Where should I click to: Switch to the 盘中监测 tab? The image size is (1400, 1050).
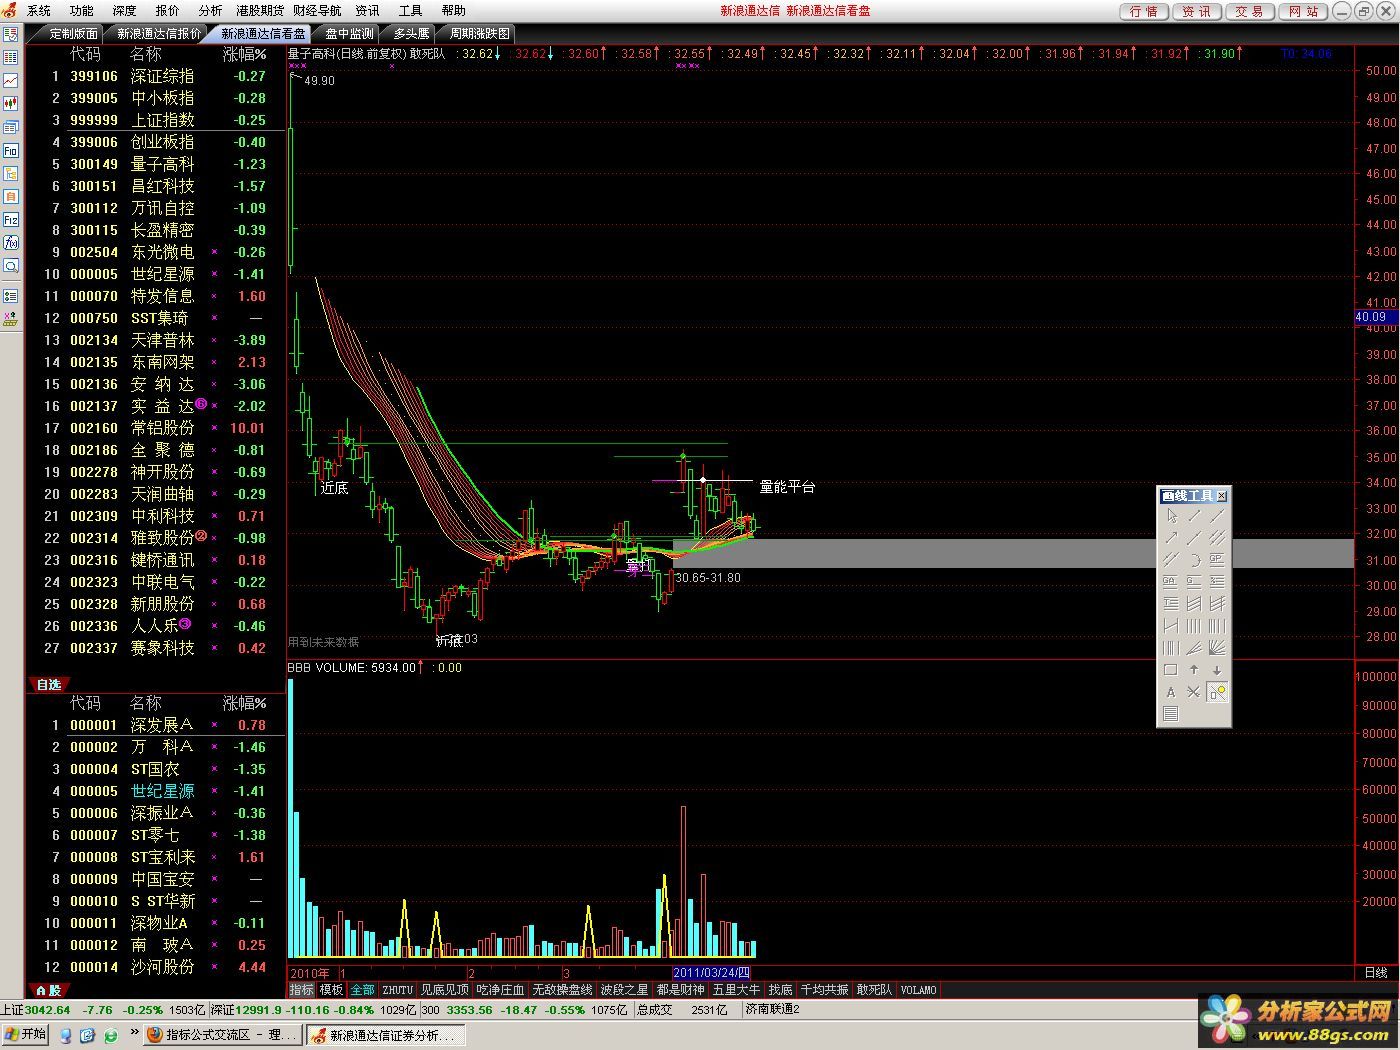click(349, 33)
